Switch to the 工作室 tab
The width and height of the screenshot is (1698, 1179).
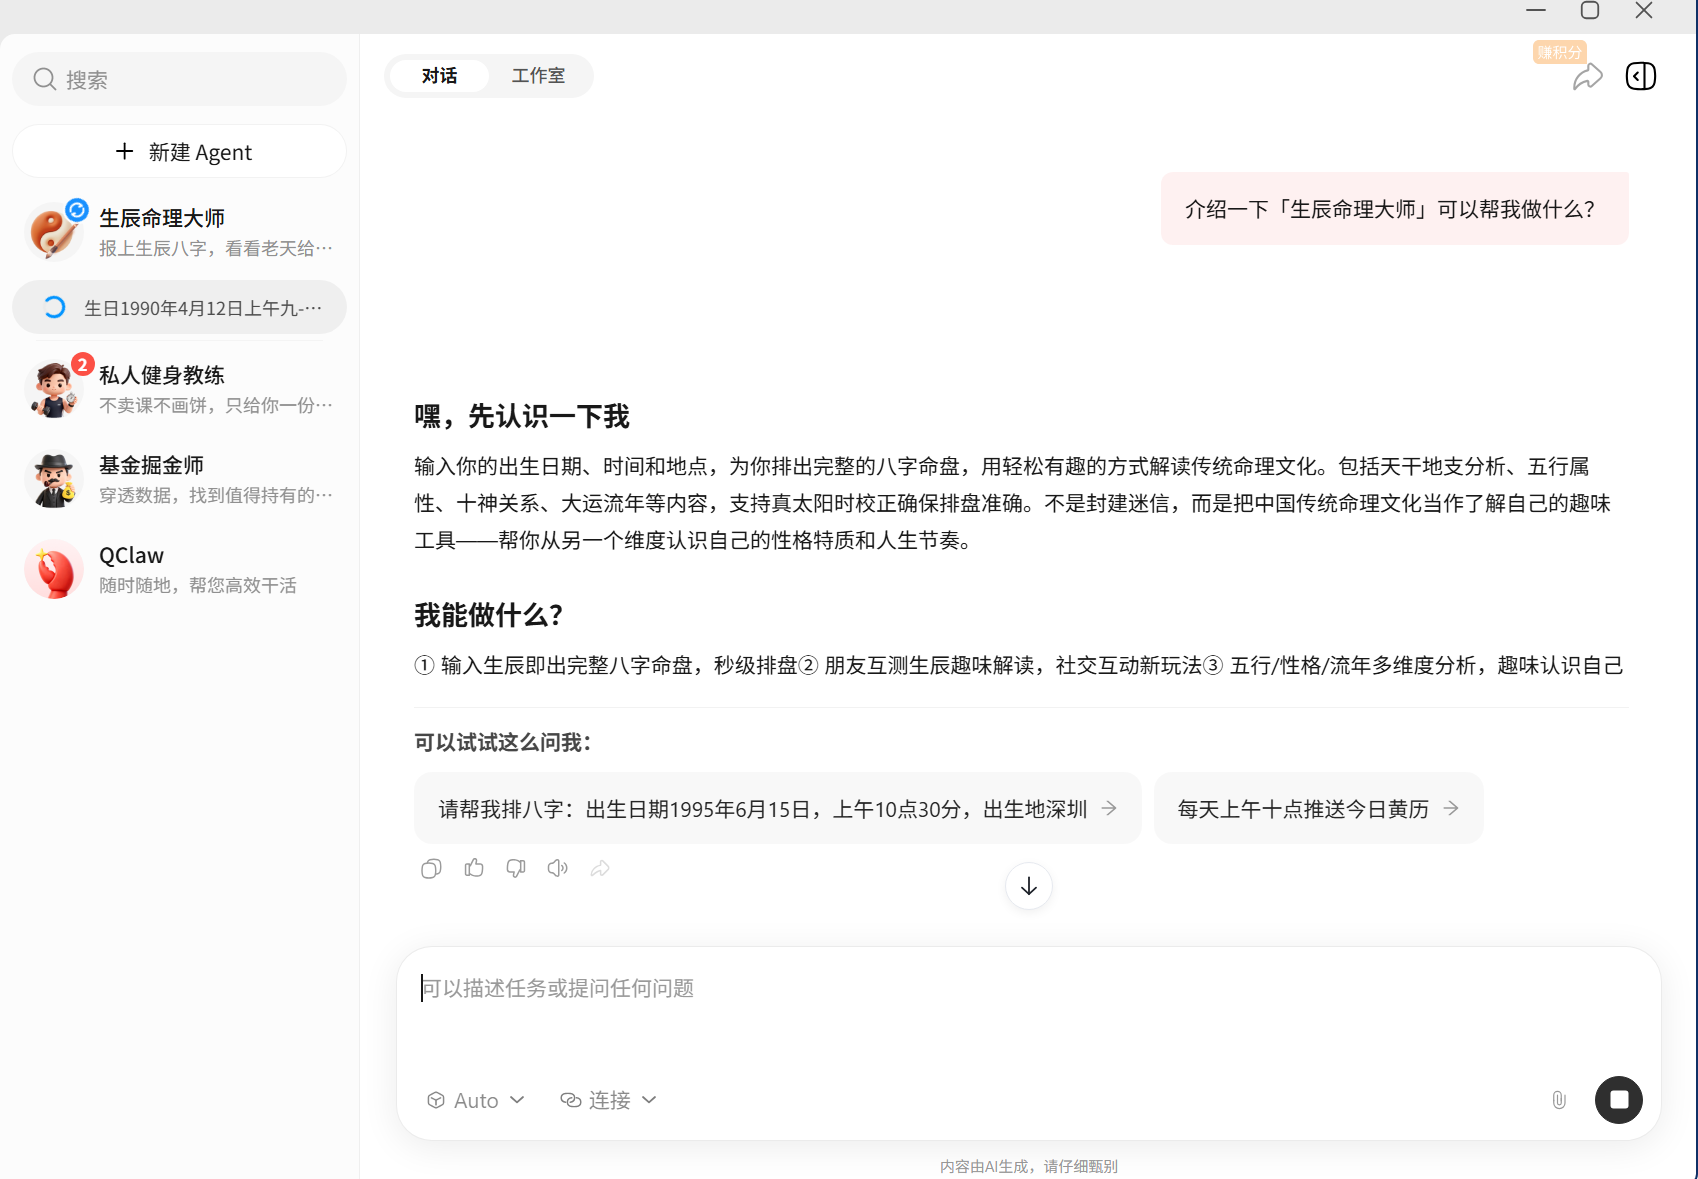[x=538, y=76]
